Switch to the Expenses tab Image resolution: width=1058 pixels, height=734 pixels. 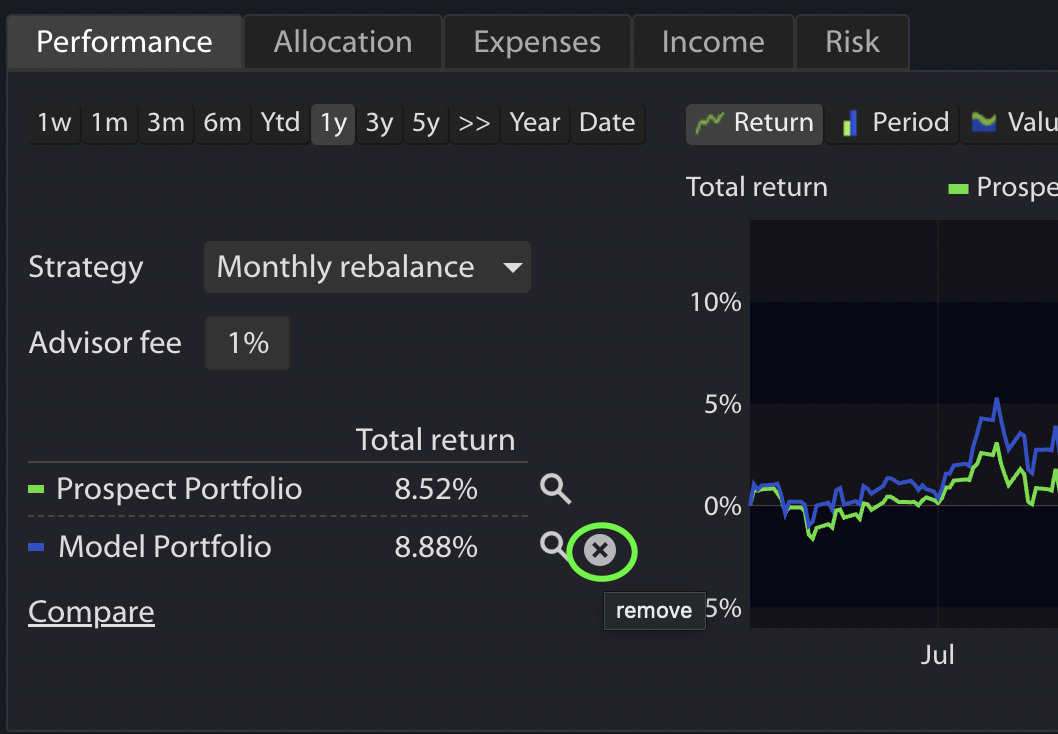point(537,42)
